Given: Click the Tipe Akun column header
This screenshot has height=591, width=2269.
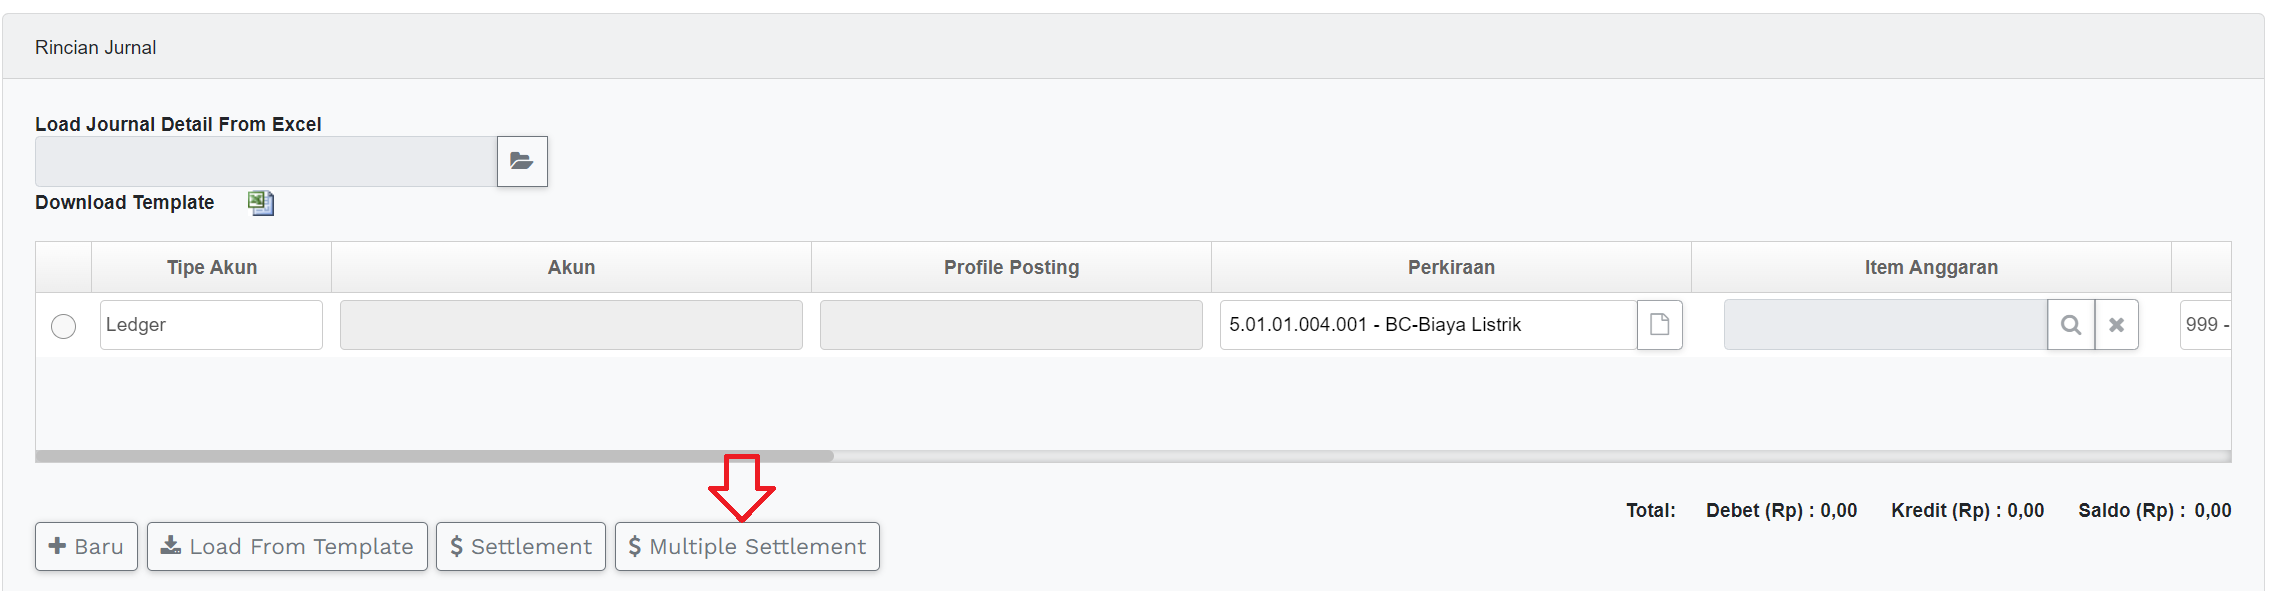Looking at the screenshot, I should (212, 268).
